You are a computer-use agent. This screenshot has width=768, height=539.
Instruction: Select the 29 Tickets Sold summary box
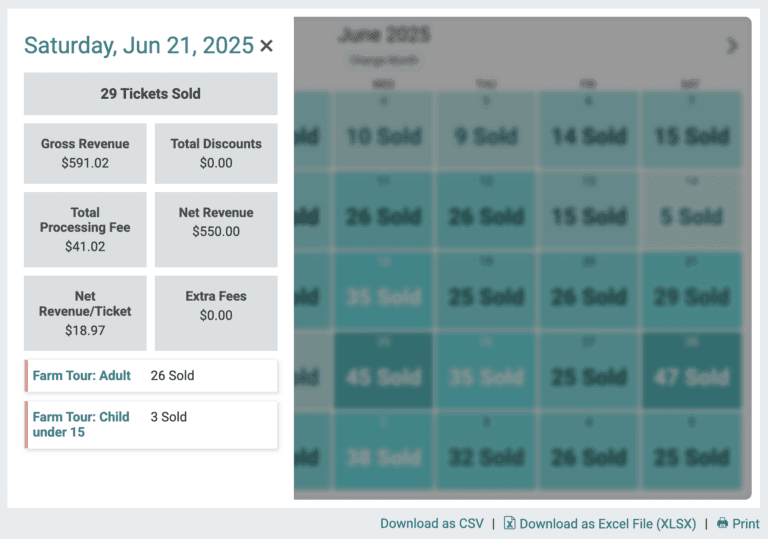pos(151,94)
